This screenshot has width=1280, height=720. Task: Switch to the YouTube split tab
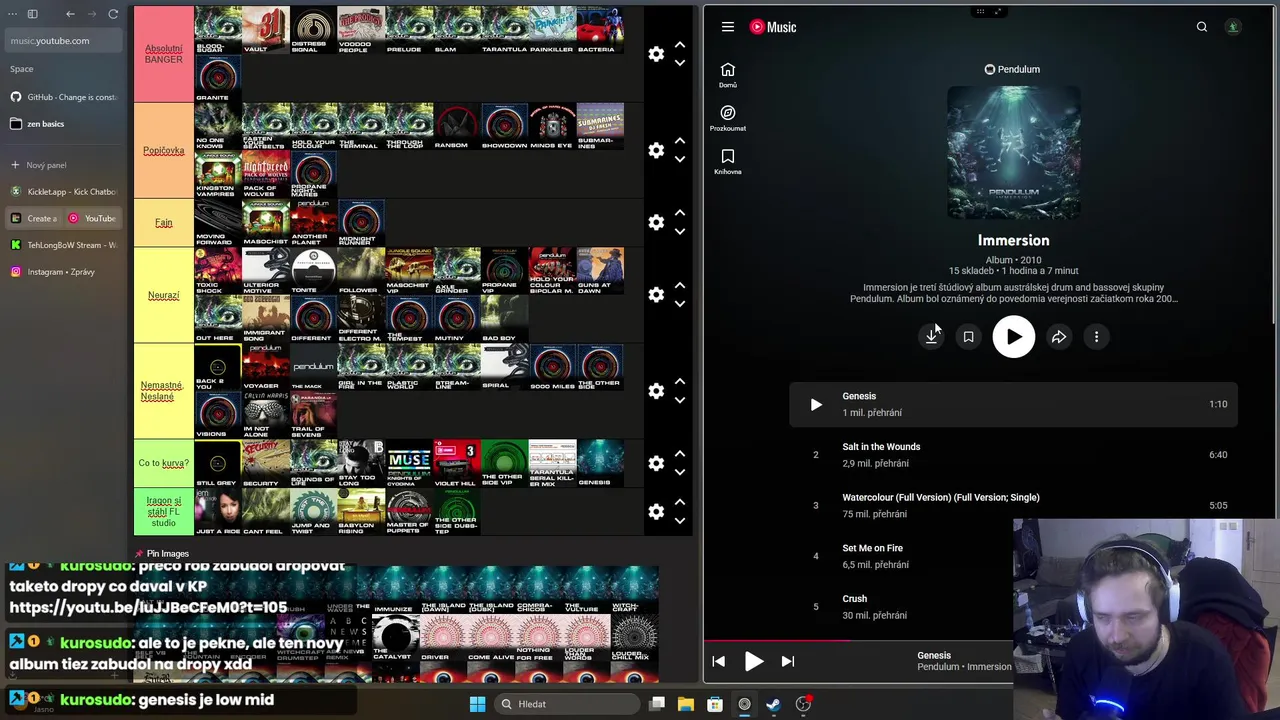click(x=93, y=218)
